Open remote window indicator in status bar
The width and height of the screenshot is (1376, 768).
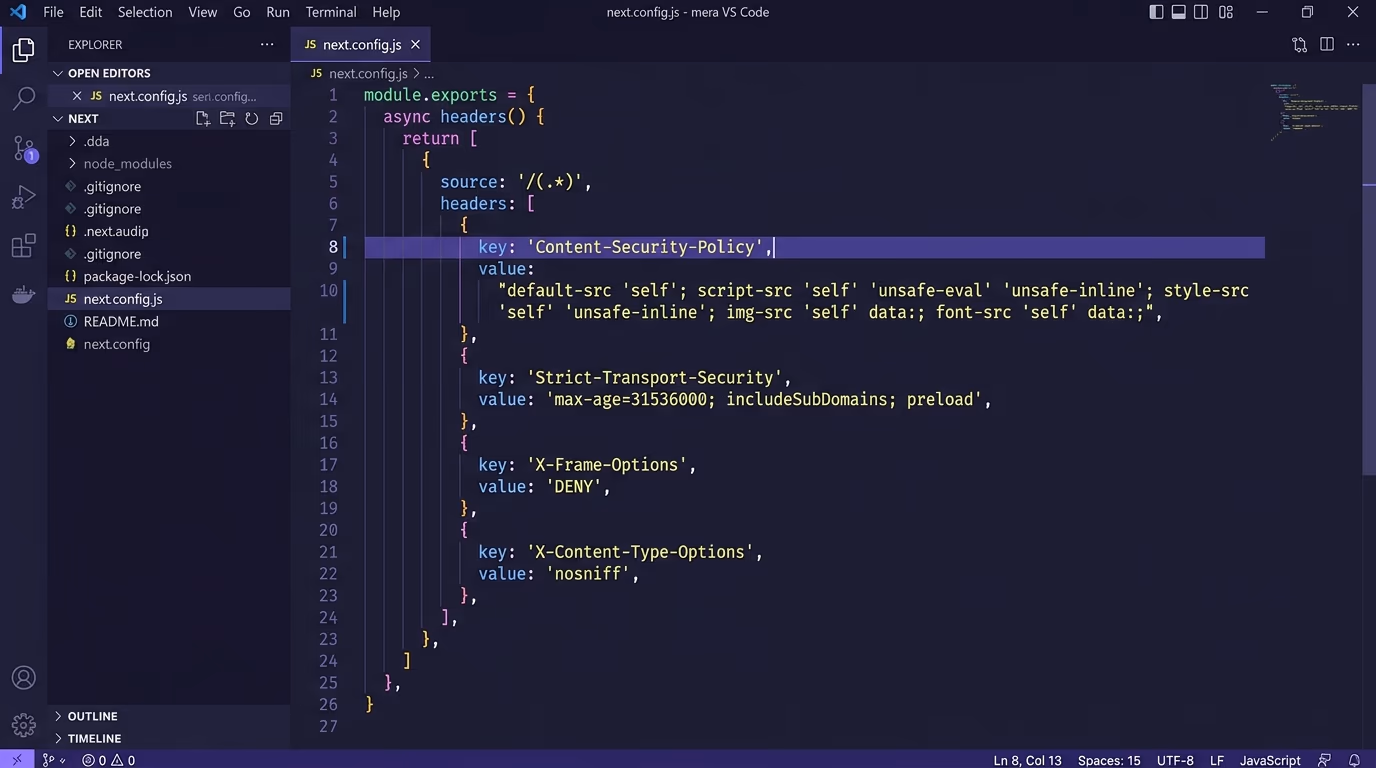point(17,760)
